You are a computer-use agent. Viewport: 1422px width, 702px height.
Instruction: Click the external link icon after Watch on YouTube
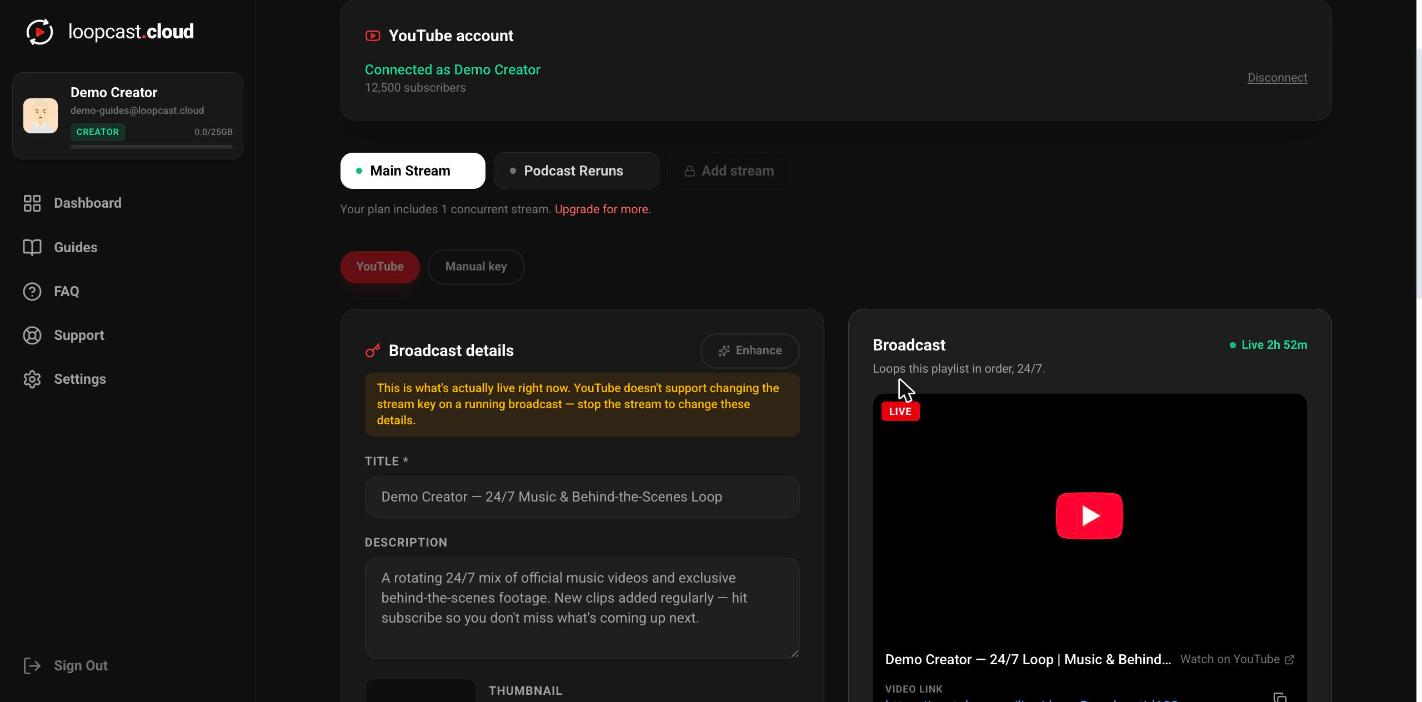tap(1289, 659)
